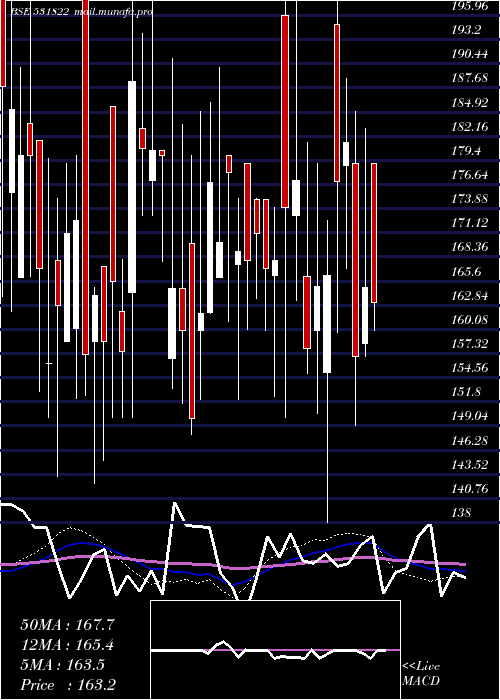The width and height of the screenshot is (500, 700).
Task: Select the 162.84 price axis label
Action: 470,296
